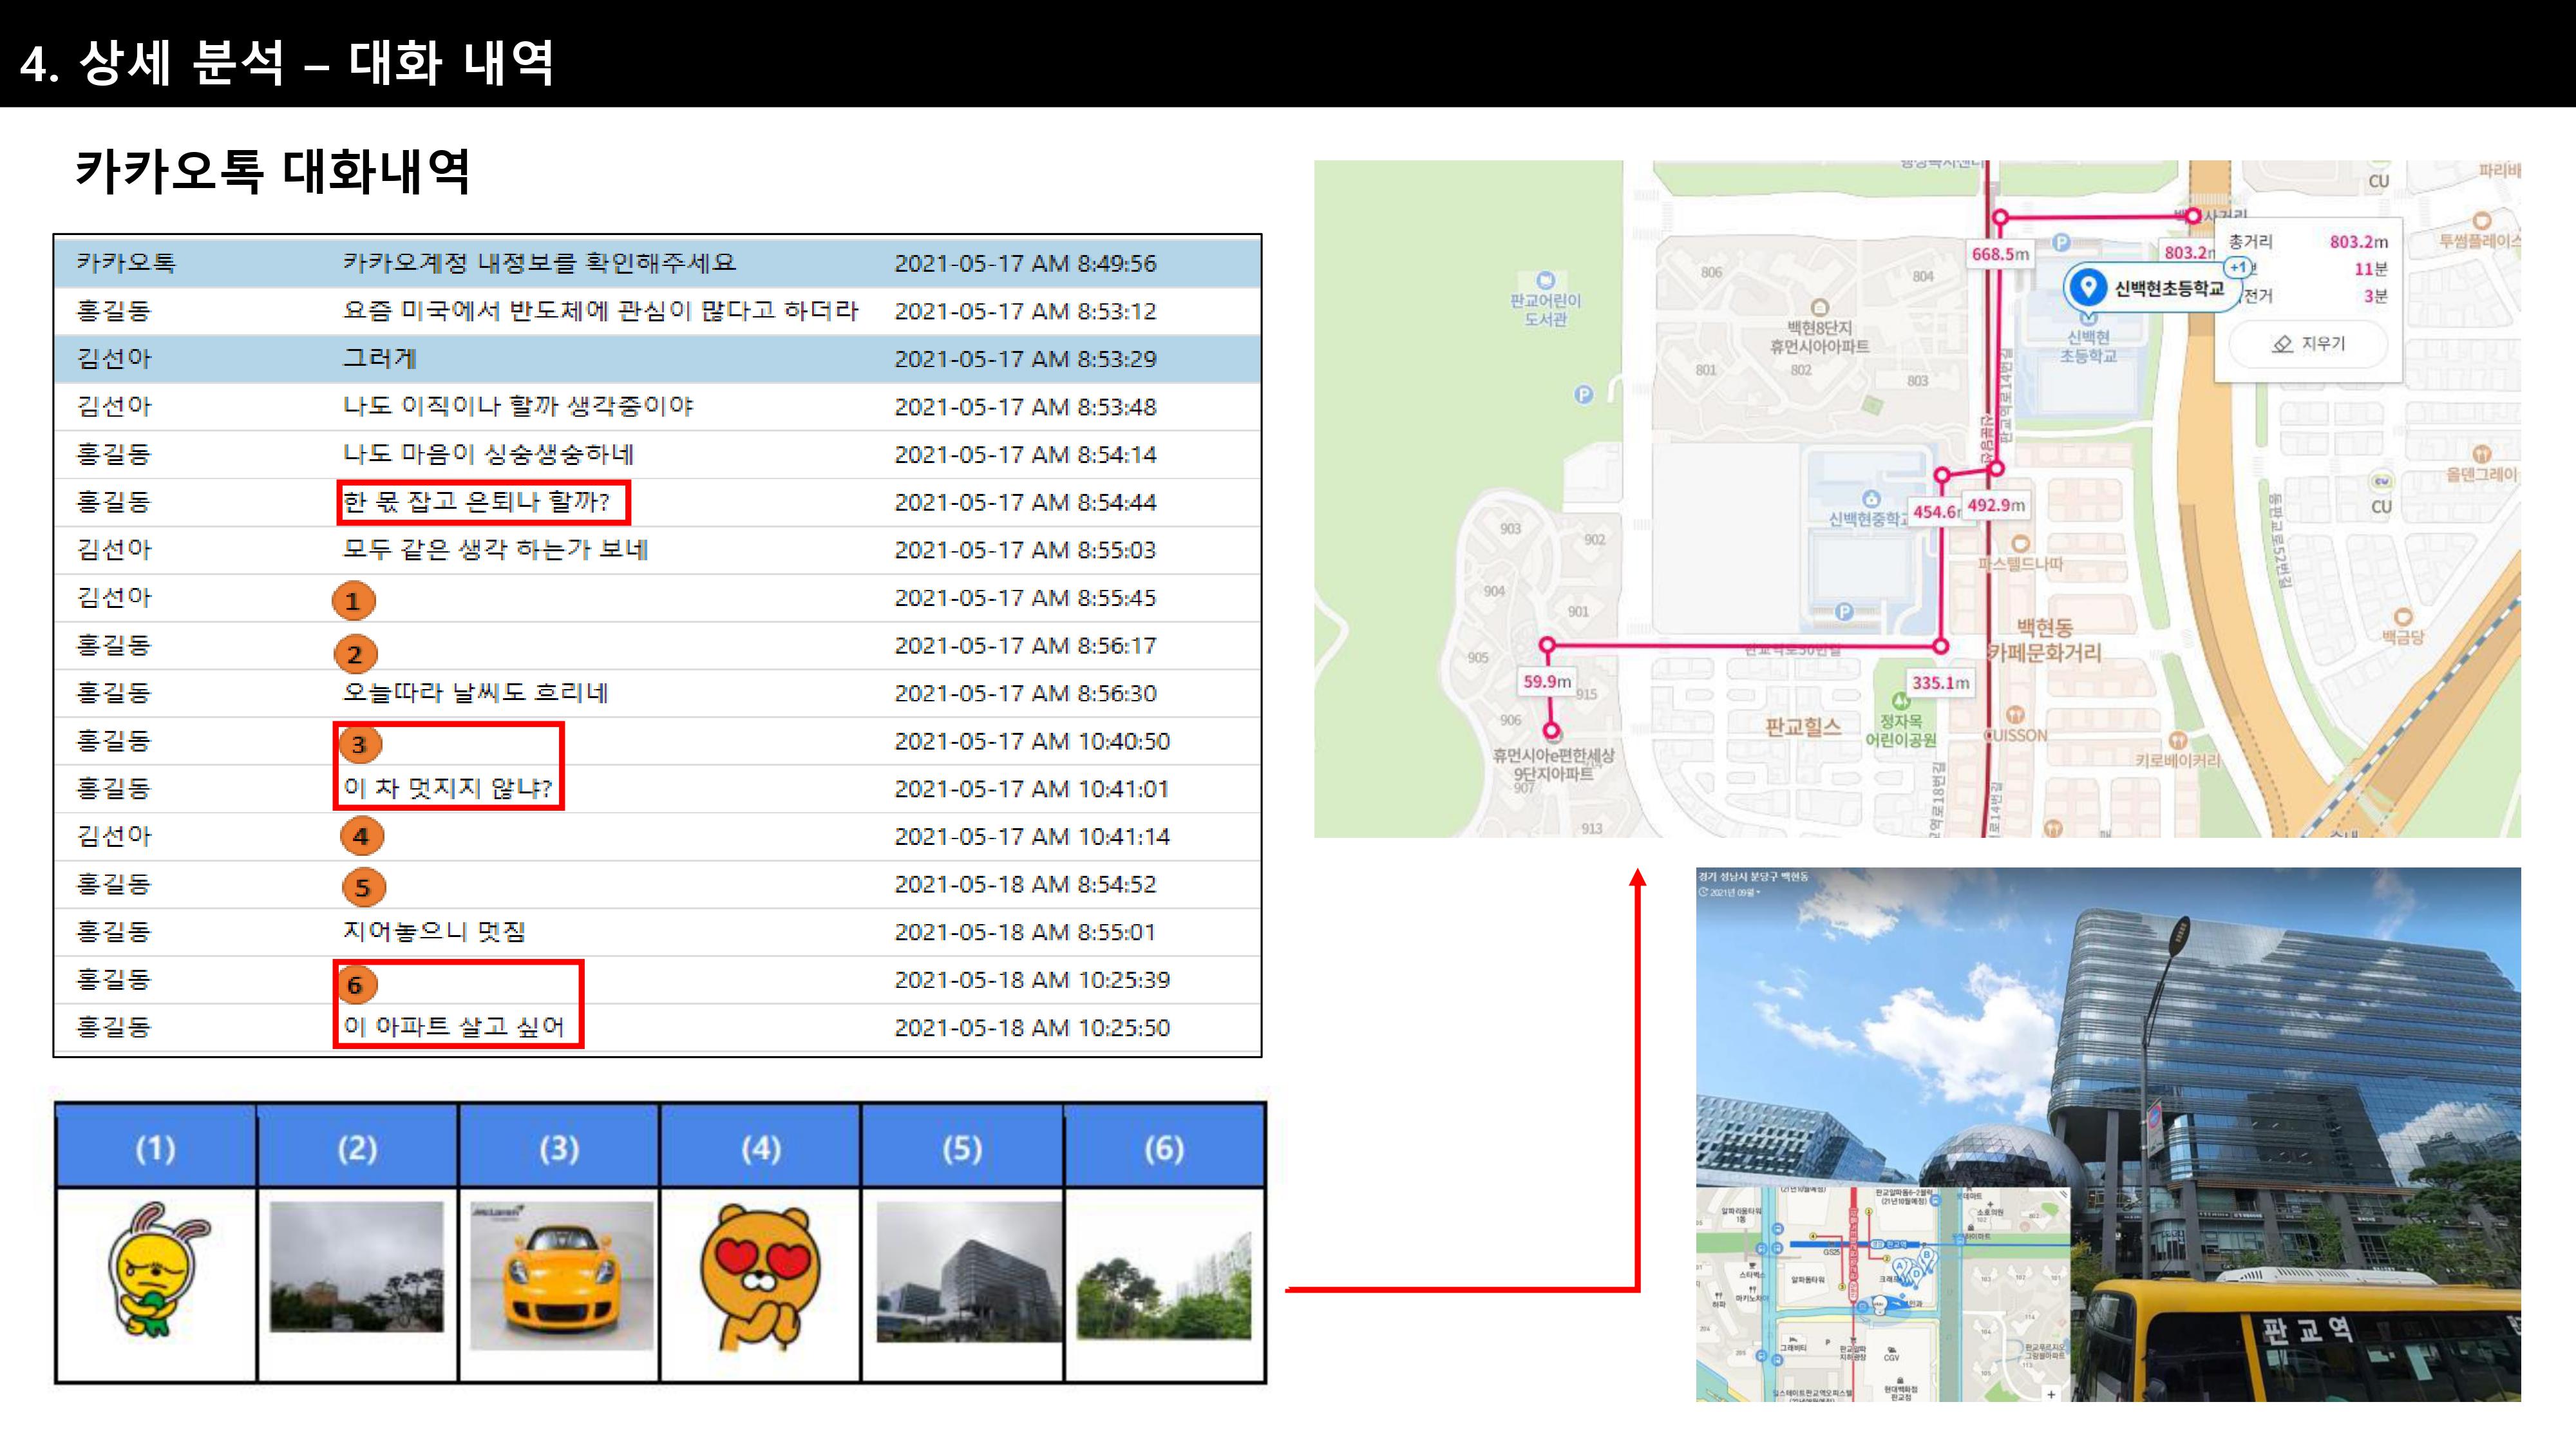
Task: Click the +1 badge beside school label
Action: click(2238, 267)
